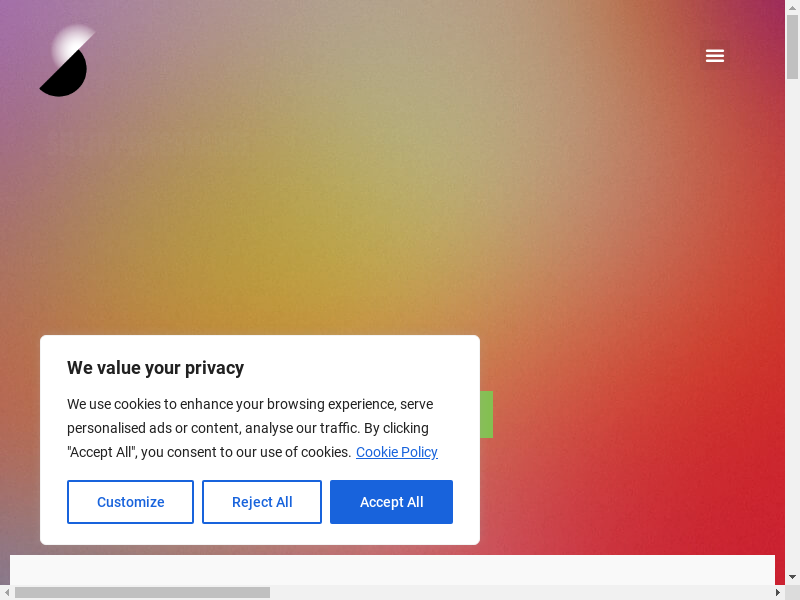800x600 pixels.
Task: Click the half-circle site logo
Action: click(66, 62)
